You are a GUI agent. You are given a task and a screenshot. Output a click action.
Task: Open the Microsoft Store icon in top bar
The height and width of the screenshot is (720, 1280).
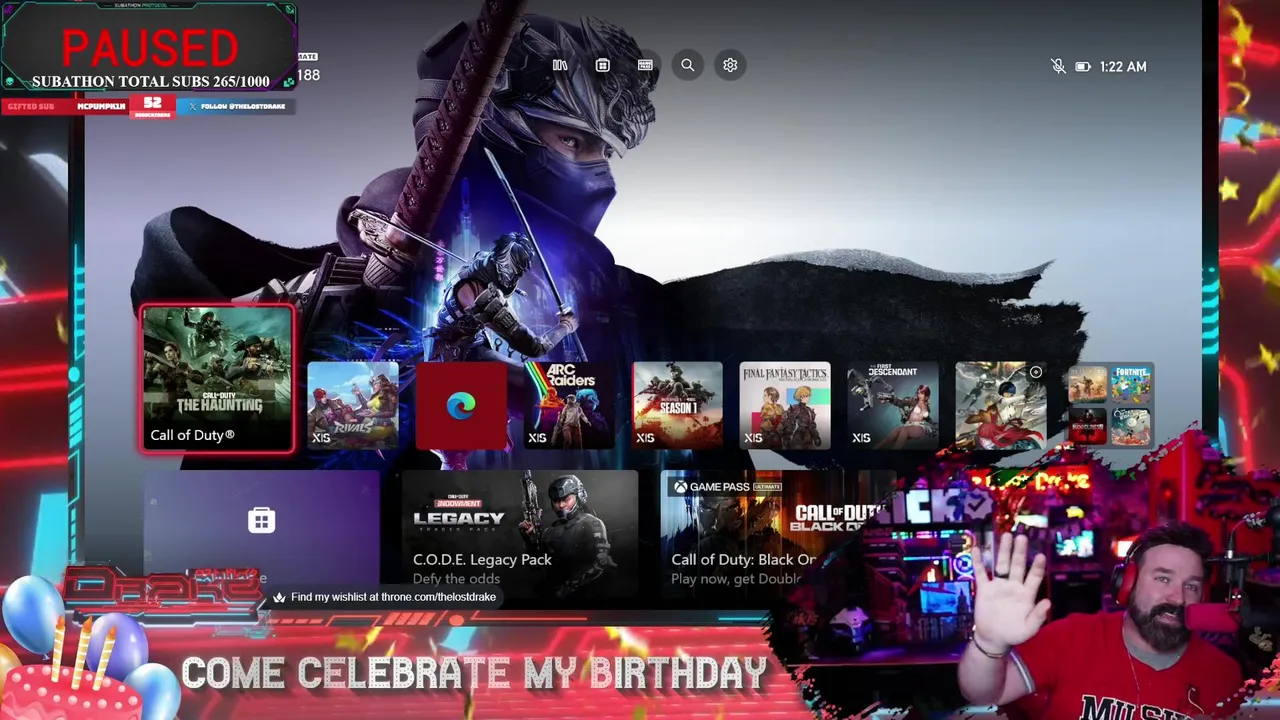pyautogui.click(x=602, y=65)
